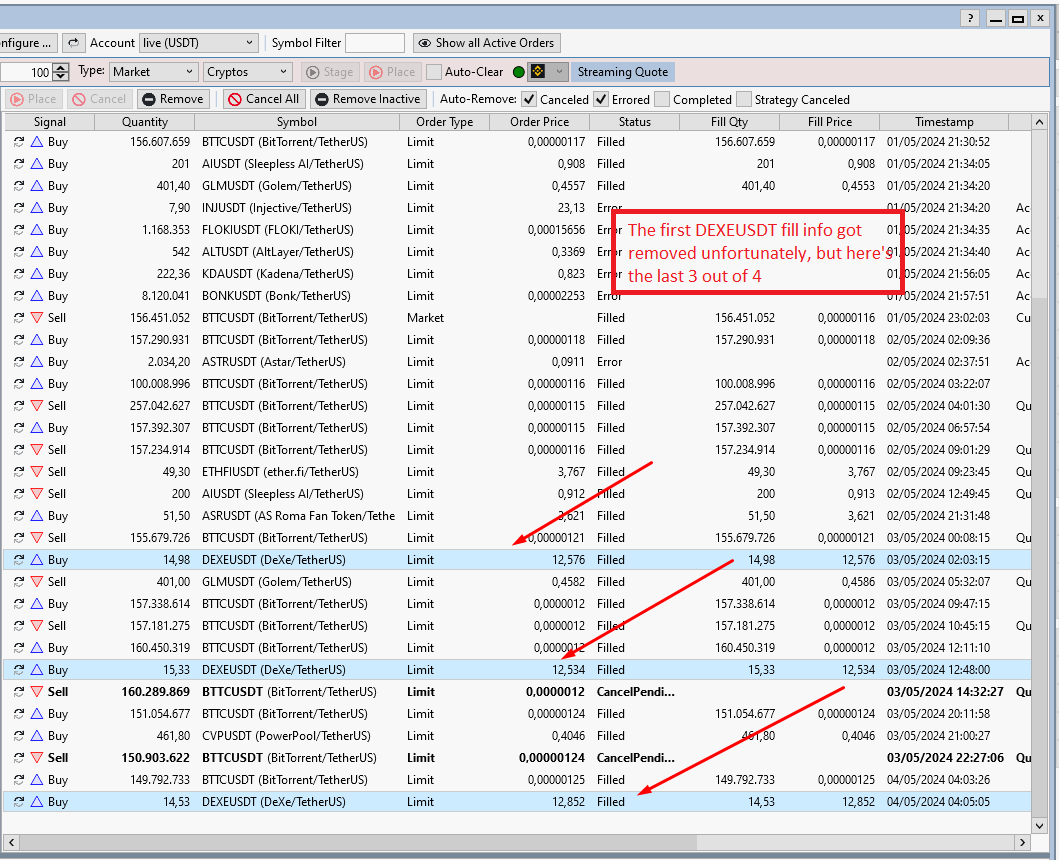Click the Place button beside Stage
This screenshot has width=1059, height=860.
tap(393, 72)
